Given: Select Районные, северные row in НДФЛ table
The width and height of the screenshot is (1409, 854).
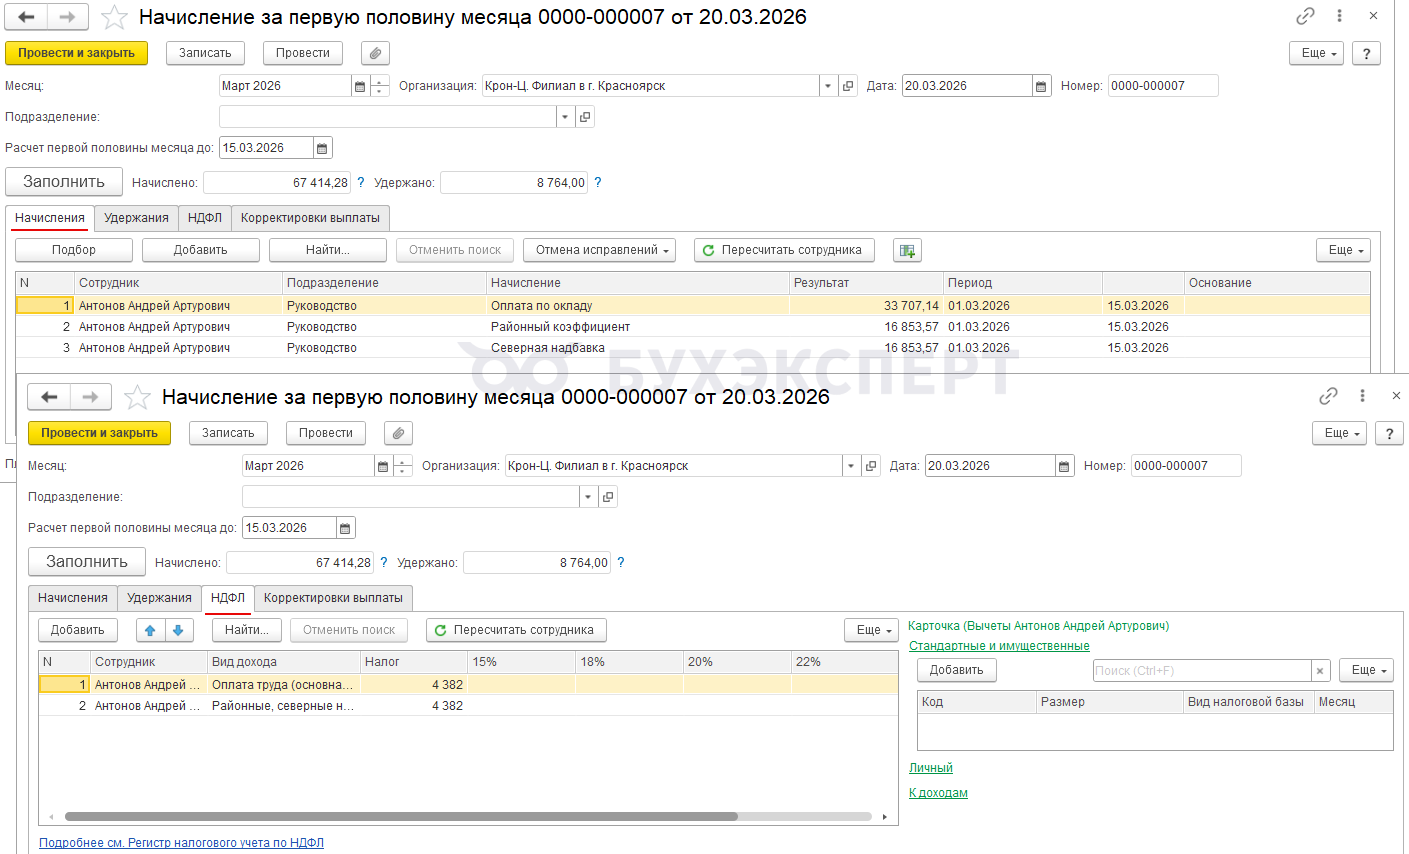Looking at the screenshot, I should [468, 706].
